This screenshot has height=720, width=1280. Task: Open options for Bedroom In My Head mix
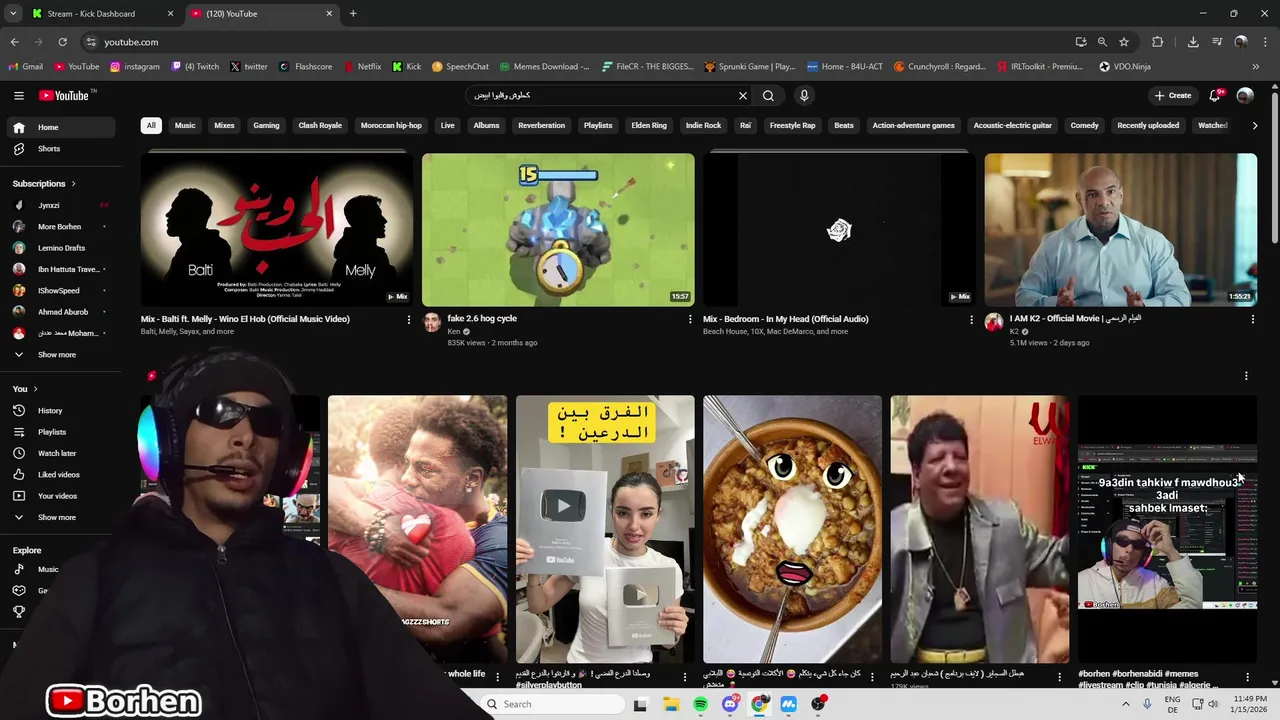coord(971,320)
